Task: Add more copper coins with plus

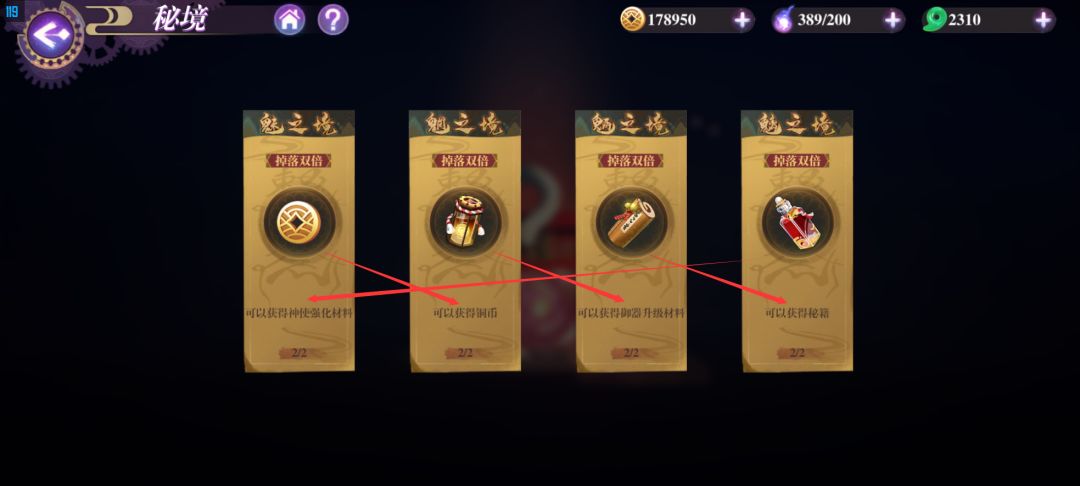Action: pyautogui.click(x=742, y=20)
